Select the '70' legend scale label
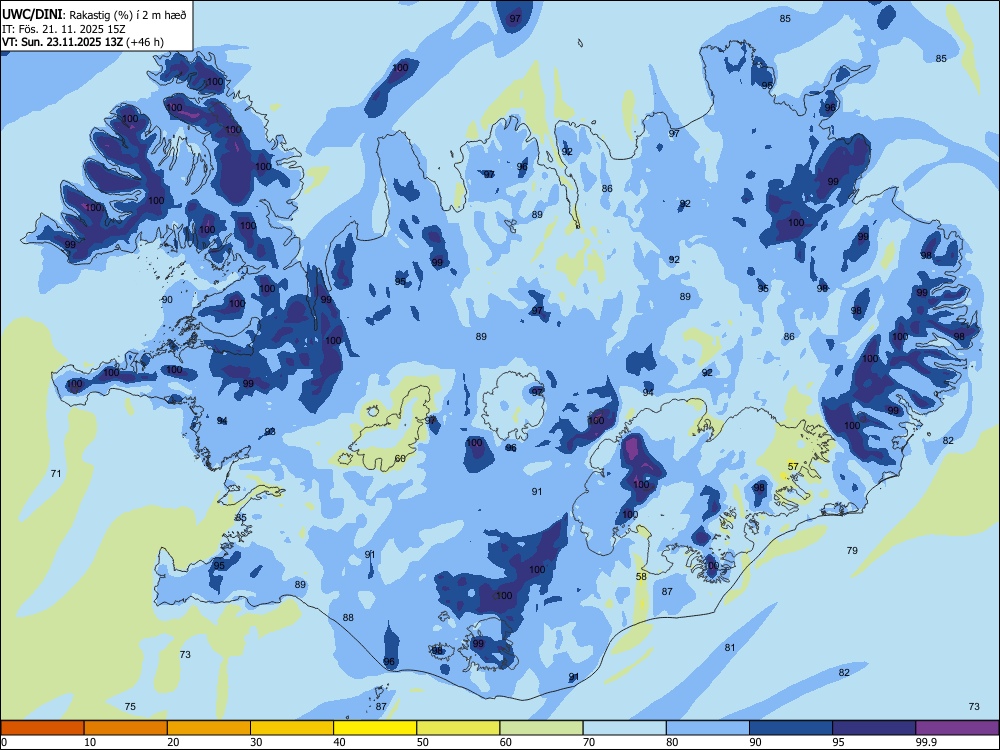This screenshot has width=1000, height=750. 589,742
